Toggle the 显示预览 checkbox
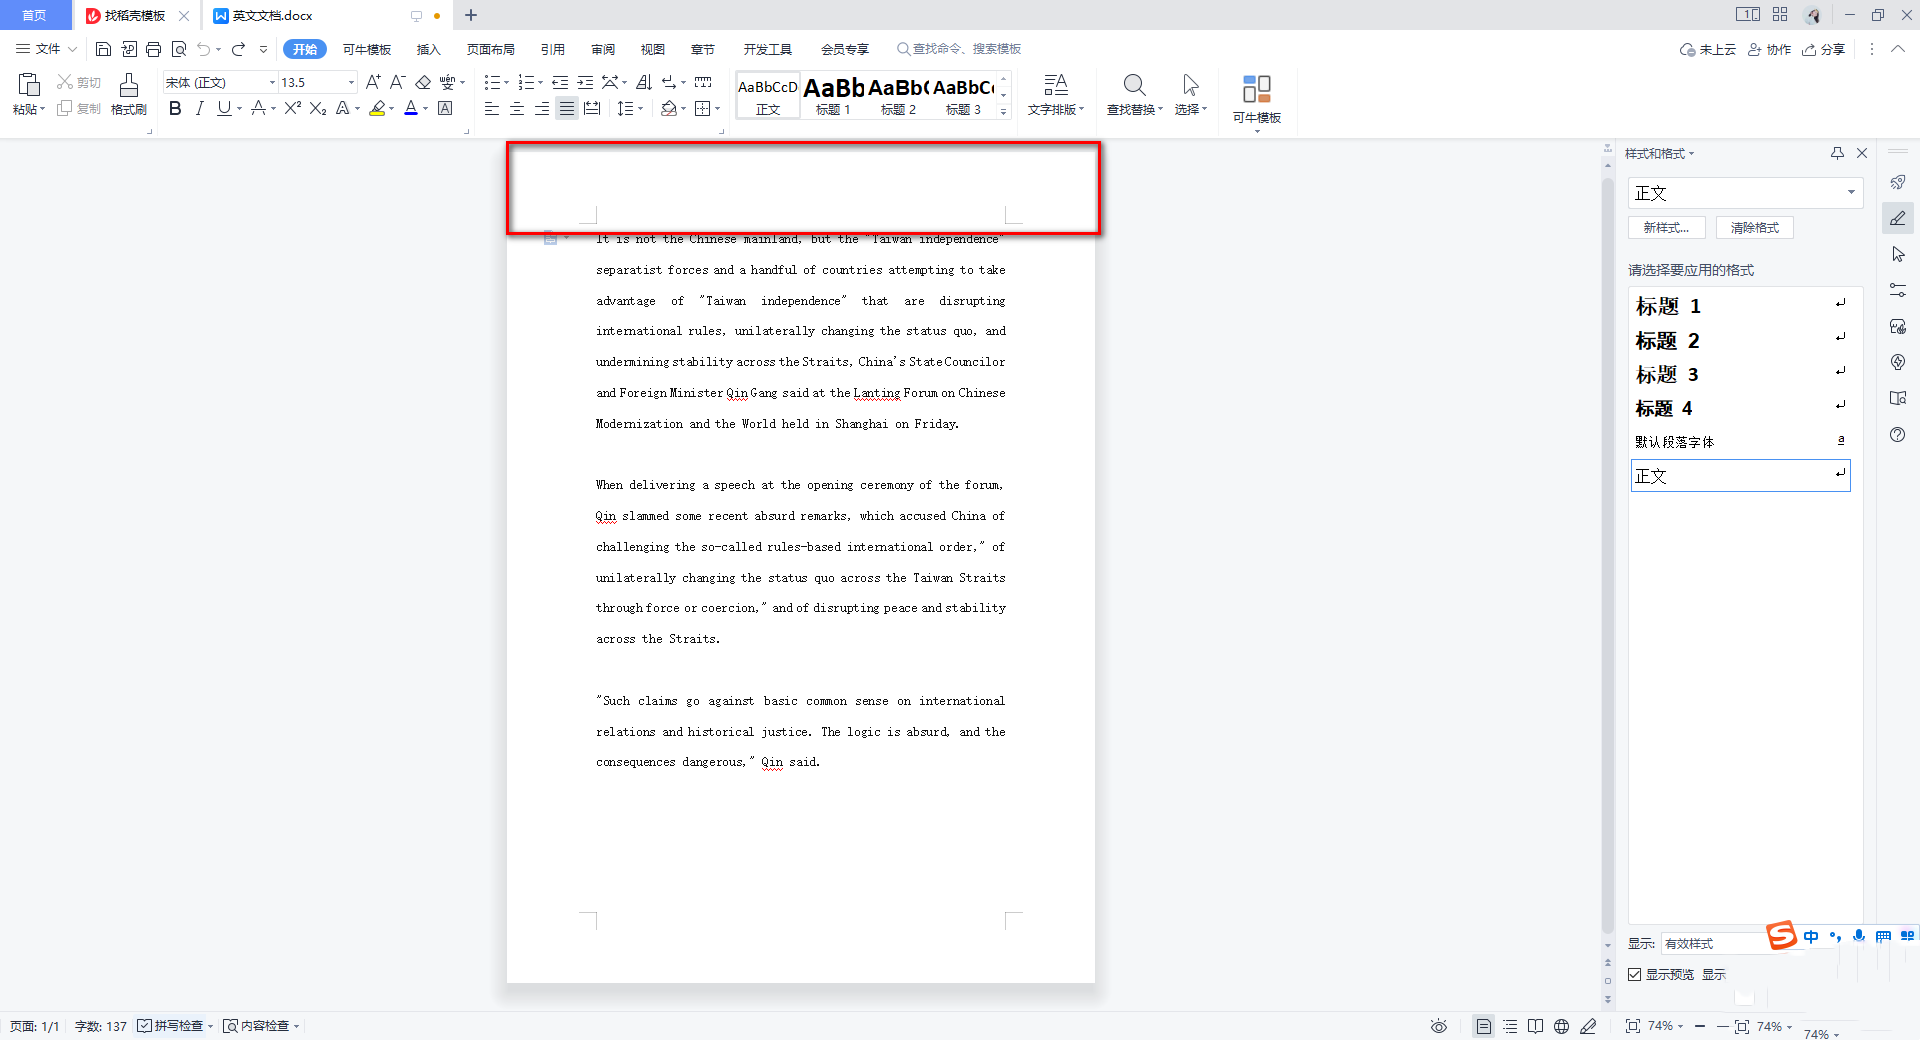 tap(1635, 974)
